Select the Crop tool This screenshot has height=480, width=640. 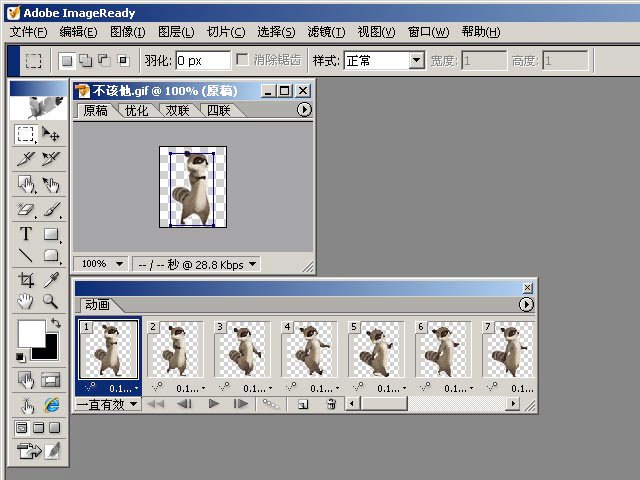point(25,280)
